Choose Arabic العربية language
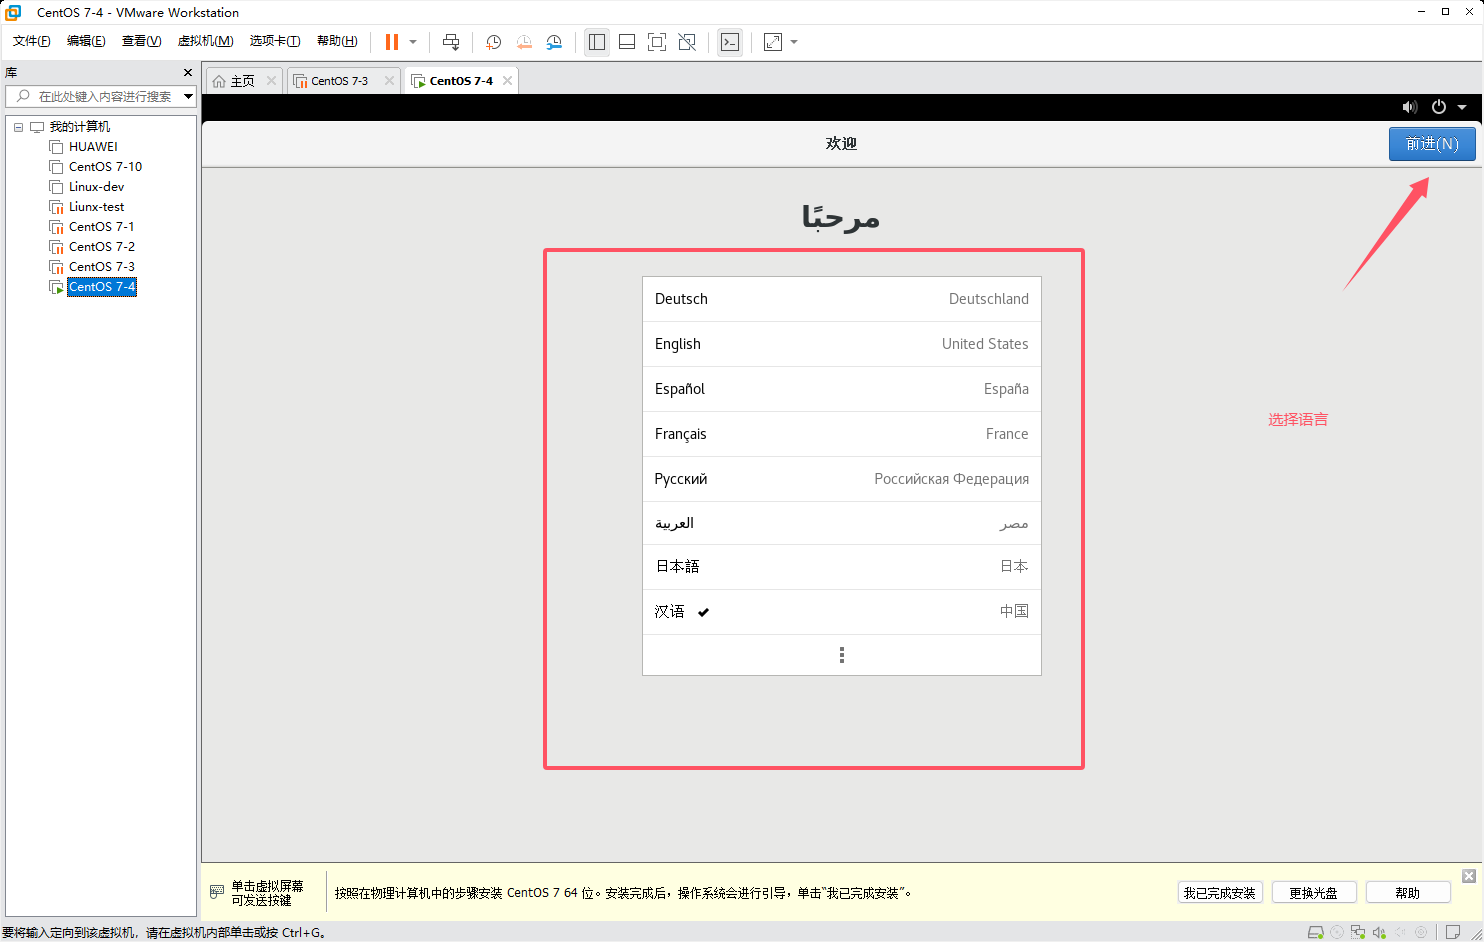The image size is (1484, 942). tap(842, 523)
